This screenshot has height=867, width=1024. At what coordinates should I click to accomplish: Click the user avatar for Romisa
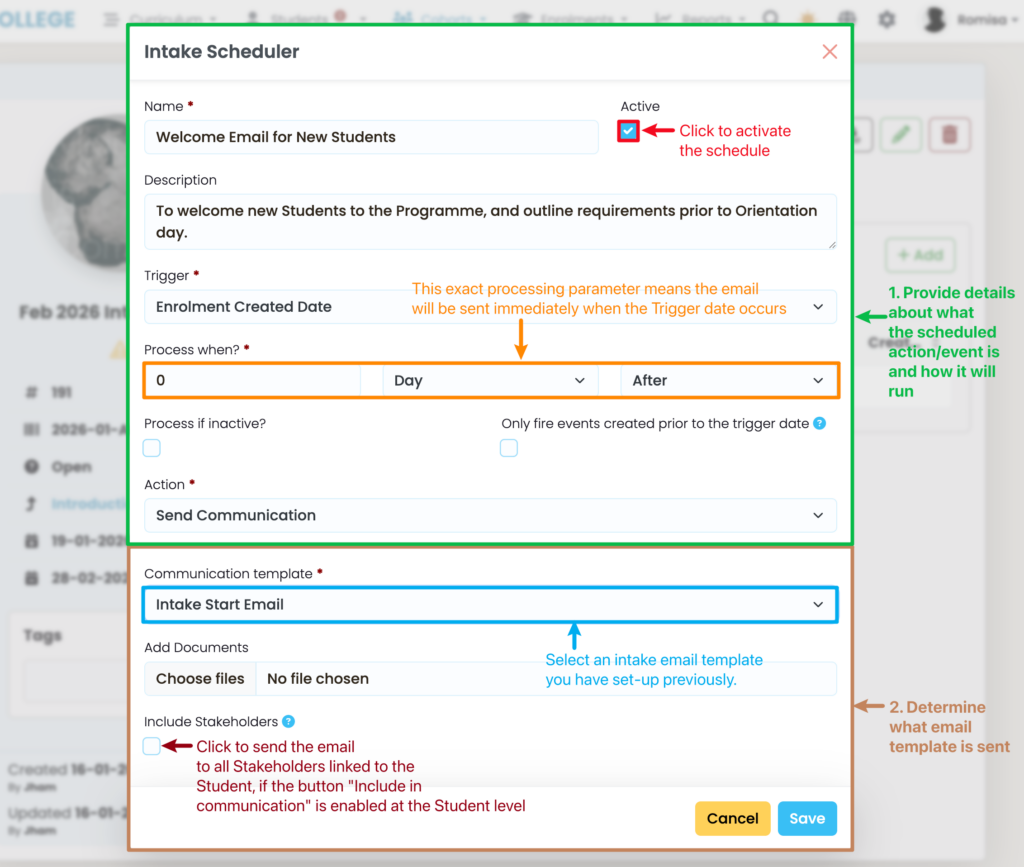click(x=934, y=19)
